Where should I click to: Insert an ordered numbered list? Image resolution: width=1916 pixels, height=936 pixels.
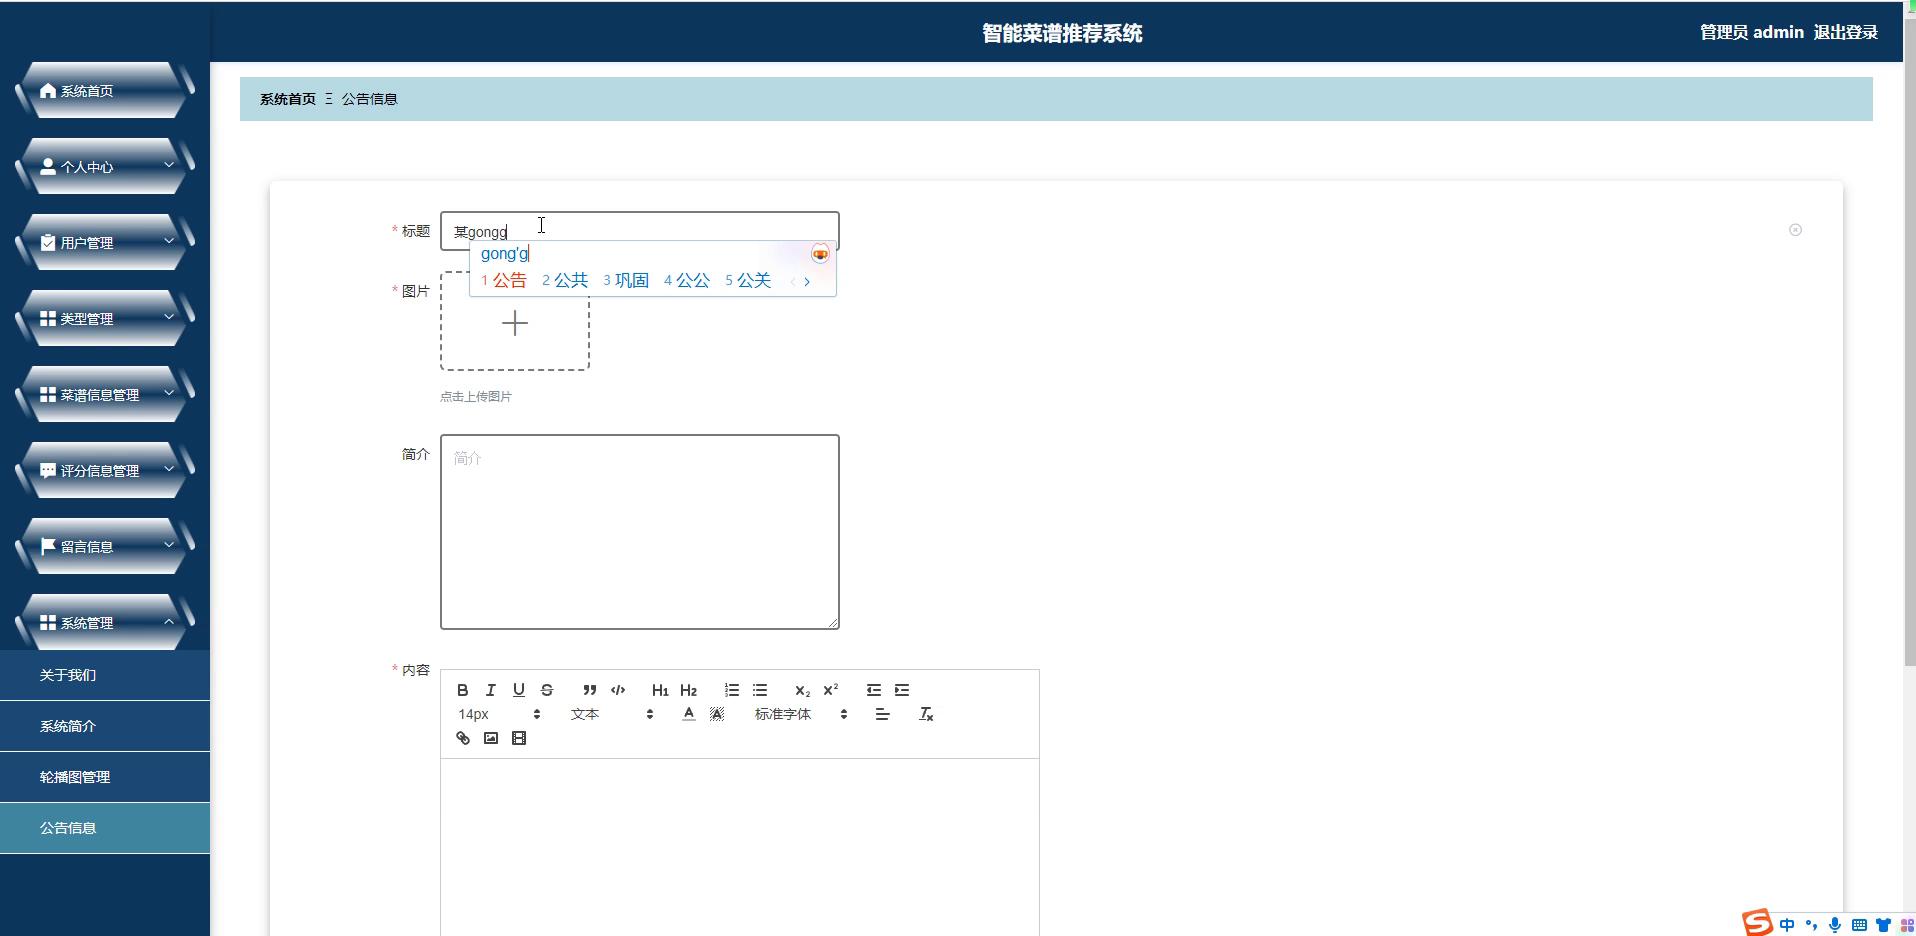(732, 690)
